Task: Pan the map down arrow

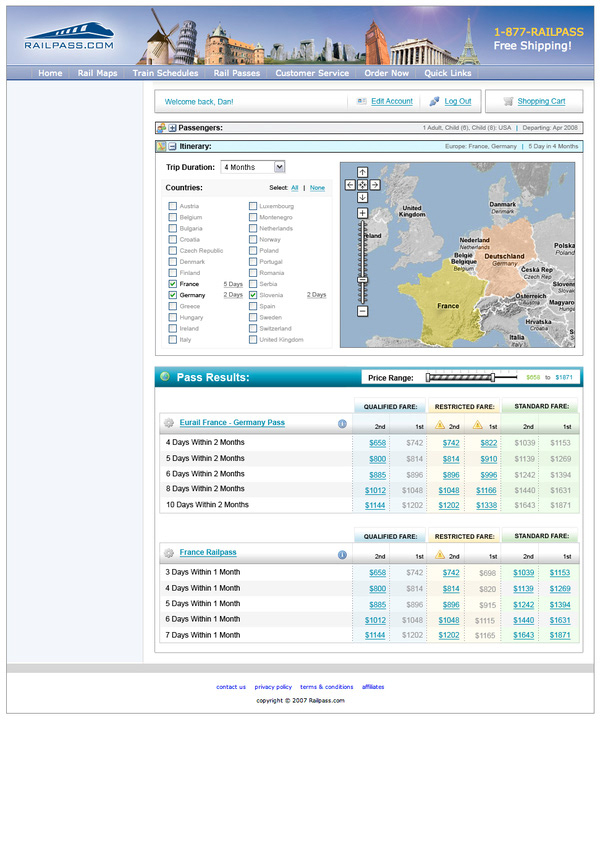Action: click(362, 197)
